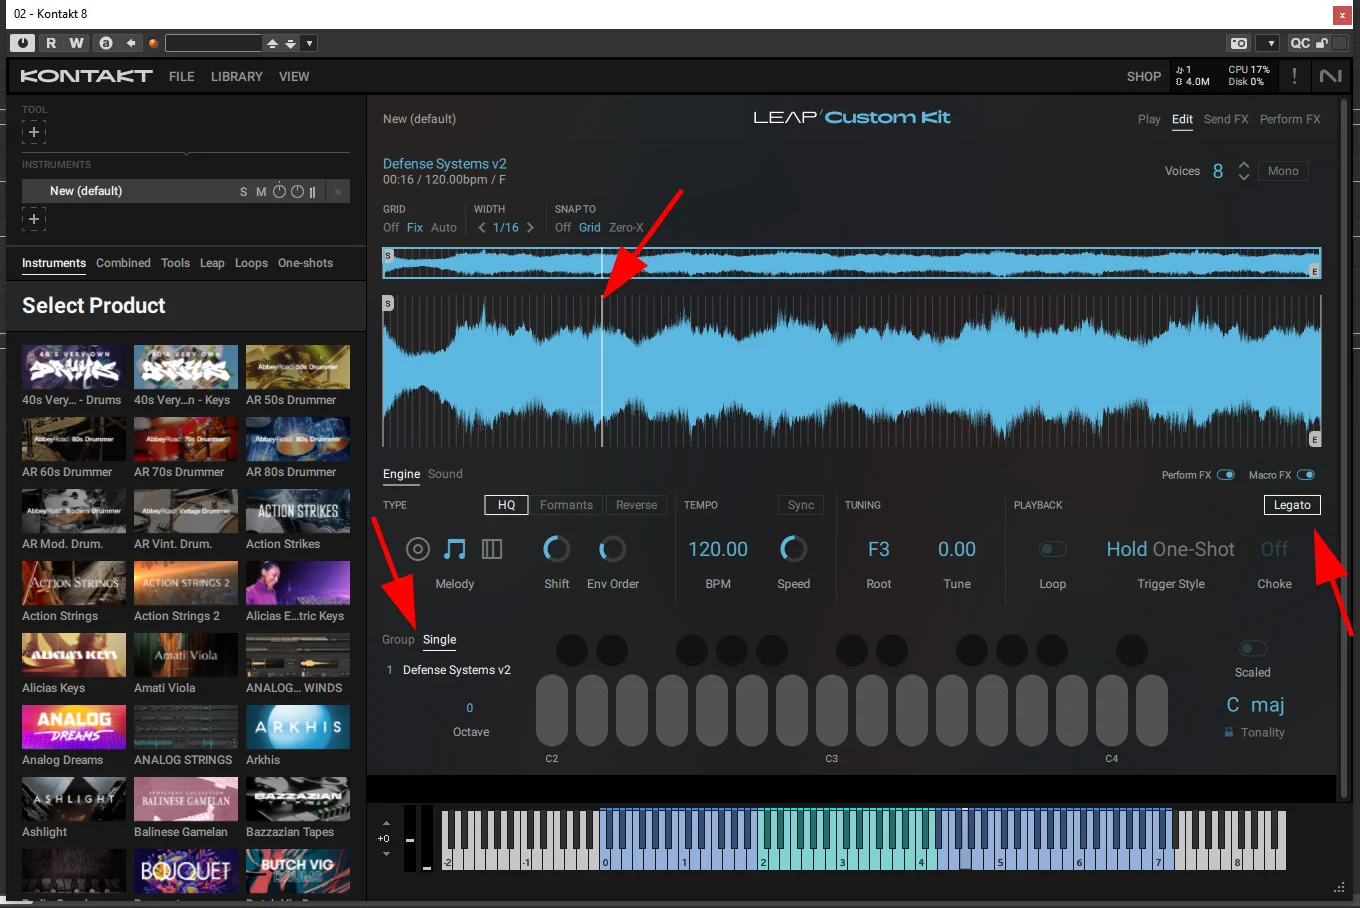The image size is (1360, 908).
Task: Open the SHOP link
Action: 1144,77
